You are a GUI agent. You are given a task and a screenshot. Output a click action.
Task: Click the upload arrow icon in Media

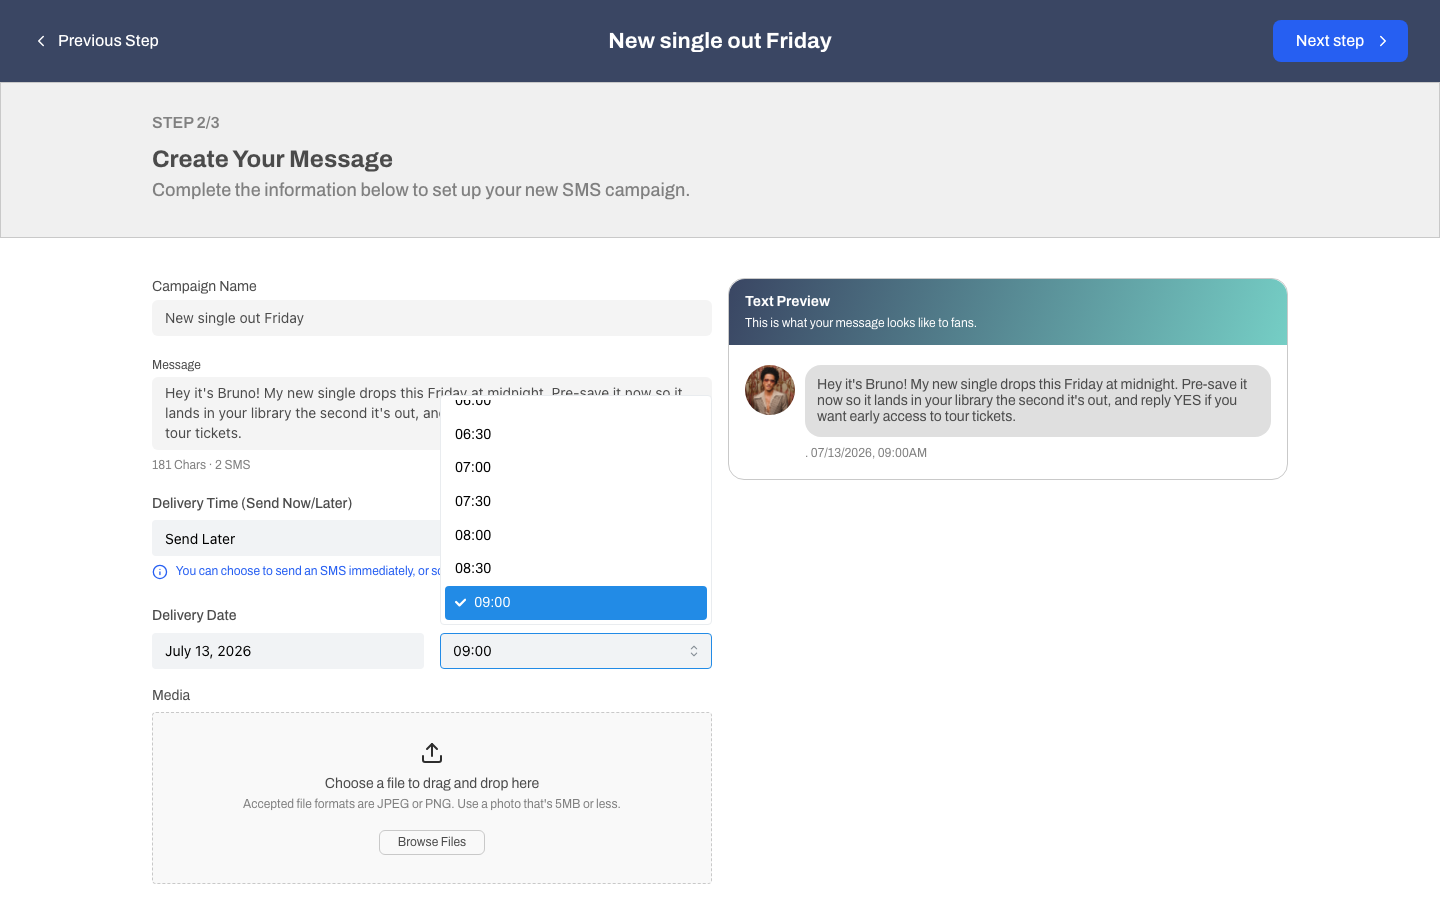tap(432, 753)
